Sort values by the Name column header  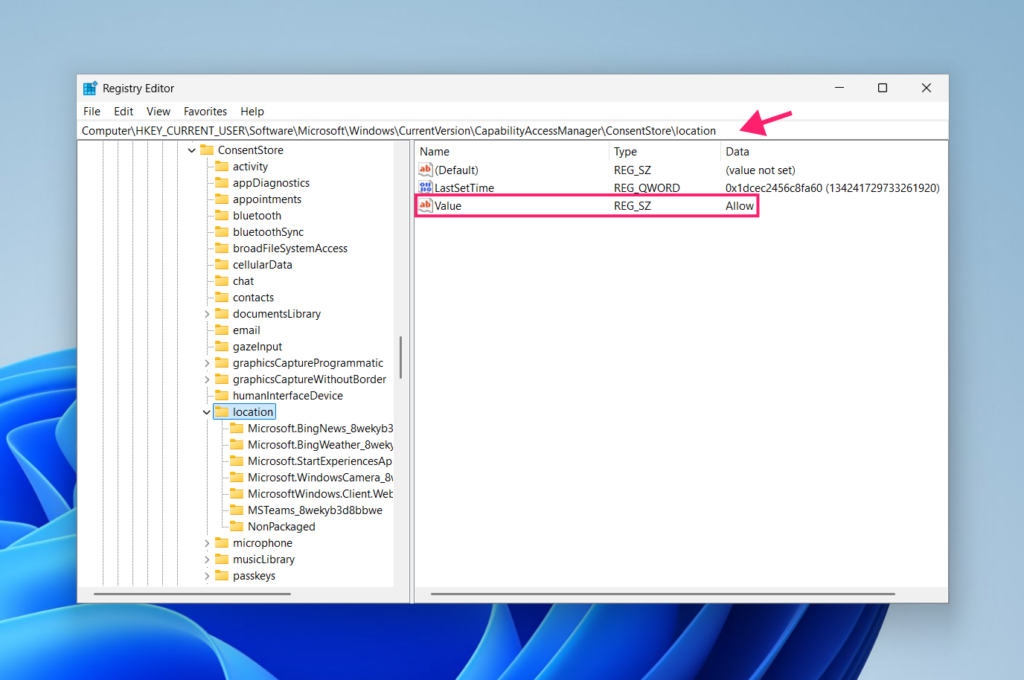tap(512, 152)
